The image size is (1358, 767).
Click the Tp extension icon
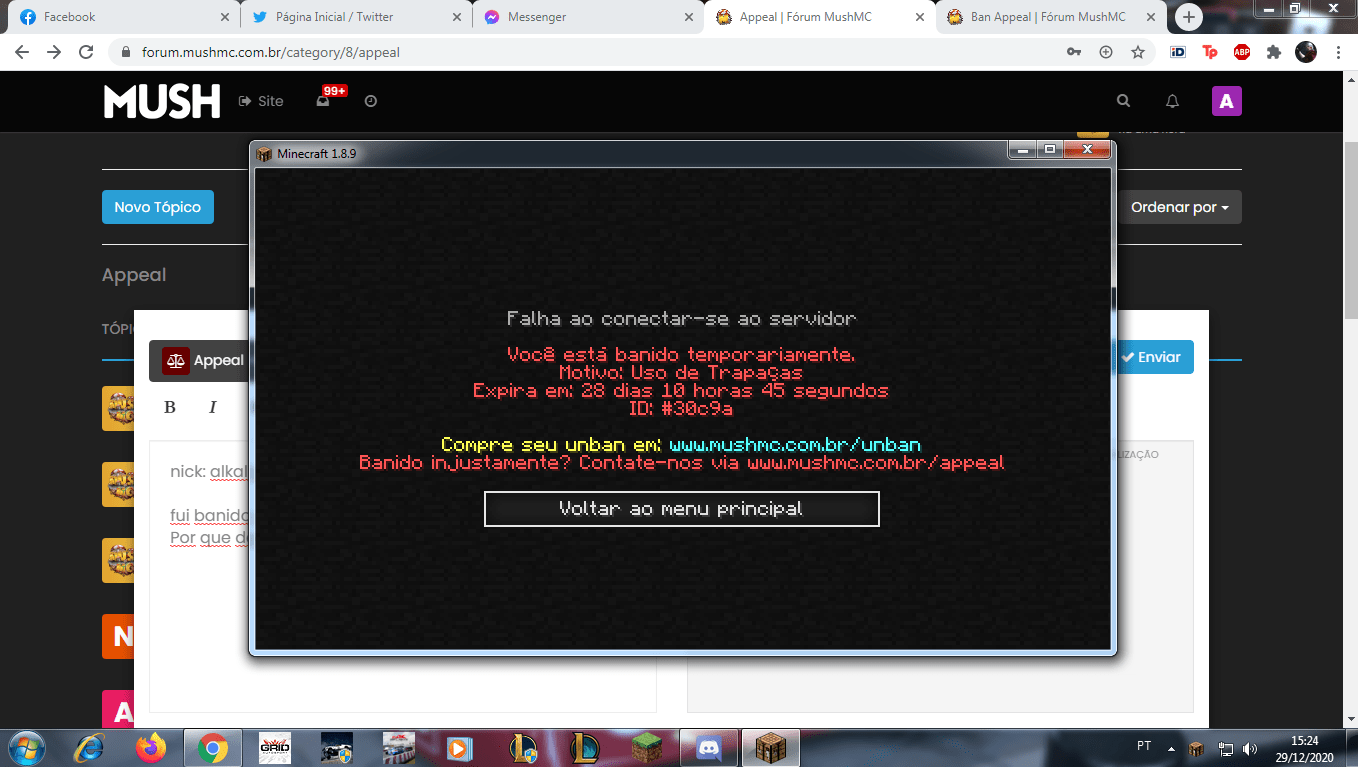click(x=1210, y=52)
